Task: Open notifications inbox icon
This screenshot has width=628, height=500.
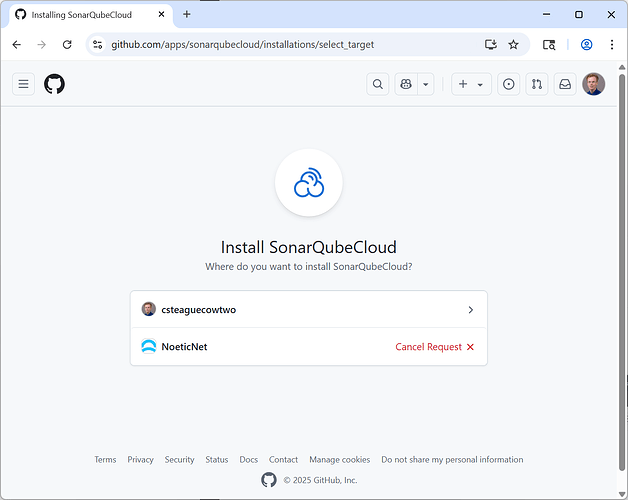Action: click(565, 84)
